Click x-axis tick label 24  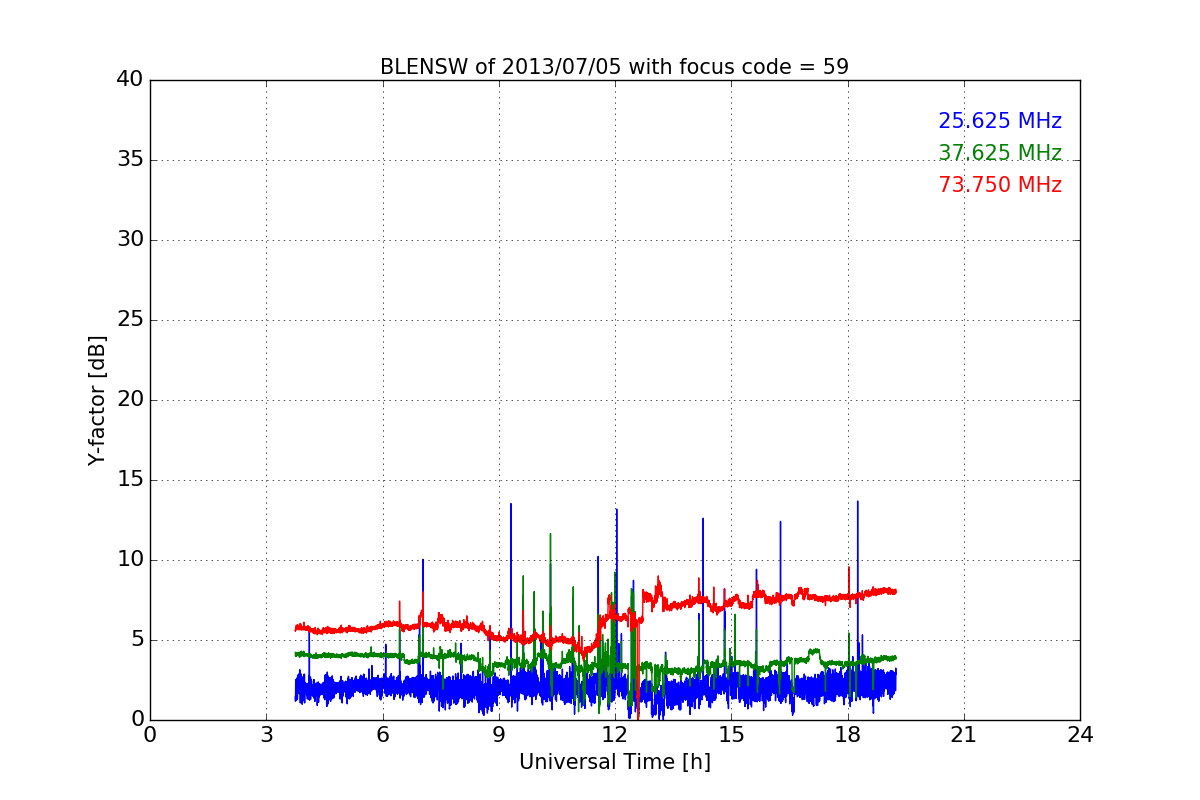(x=1080, y=735)
